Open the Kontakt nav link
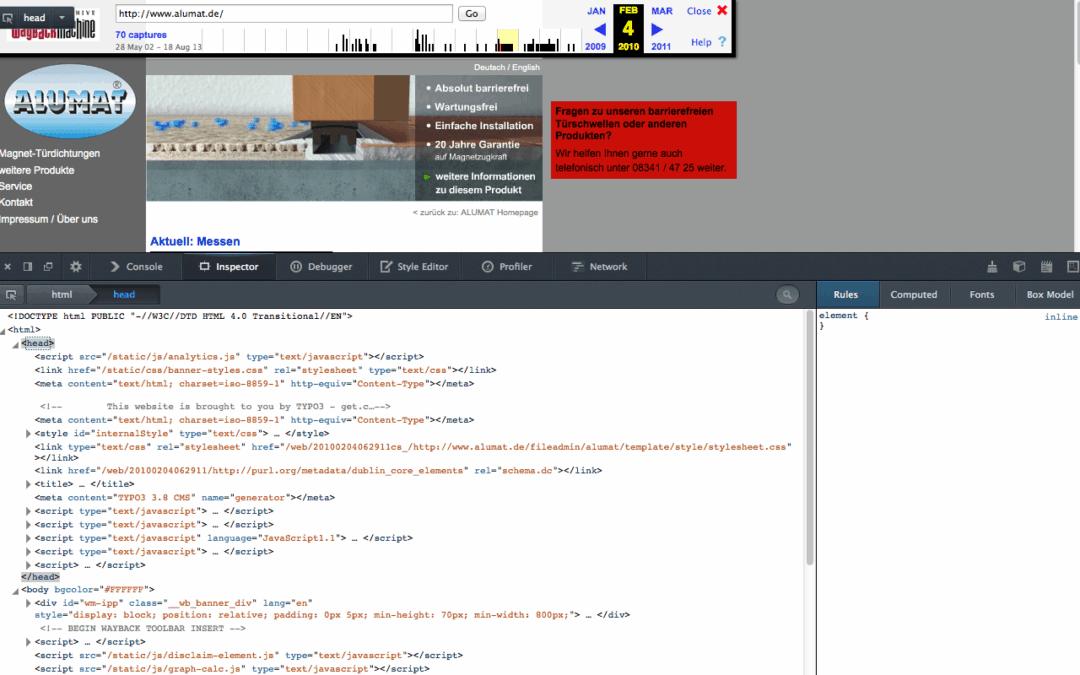Screen dimensions: 1080x675 click(17, 202)
